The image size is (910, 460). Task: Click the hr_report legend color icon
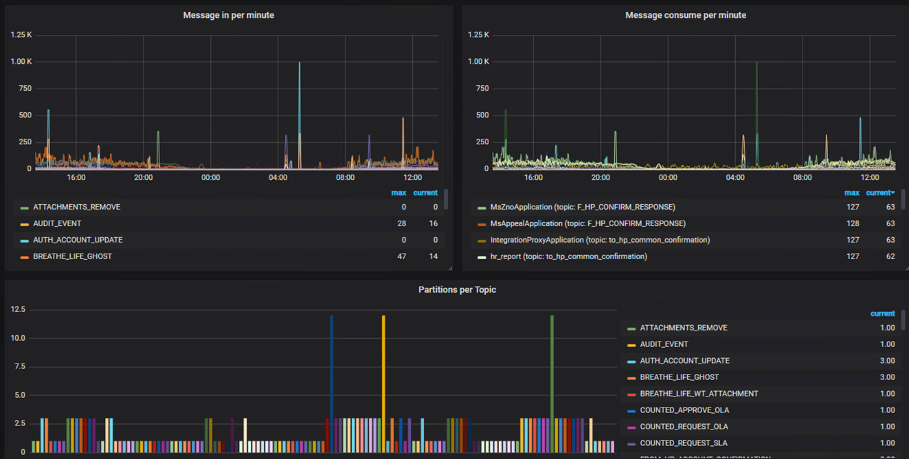(x=483, y=257)
